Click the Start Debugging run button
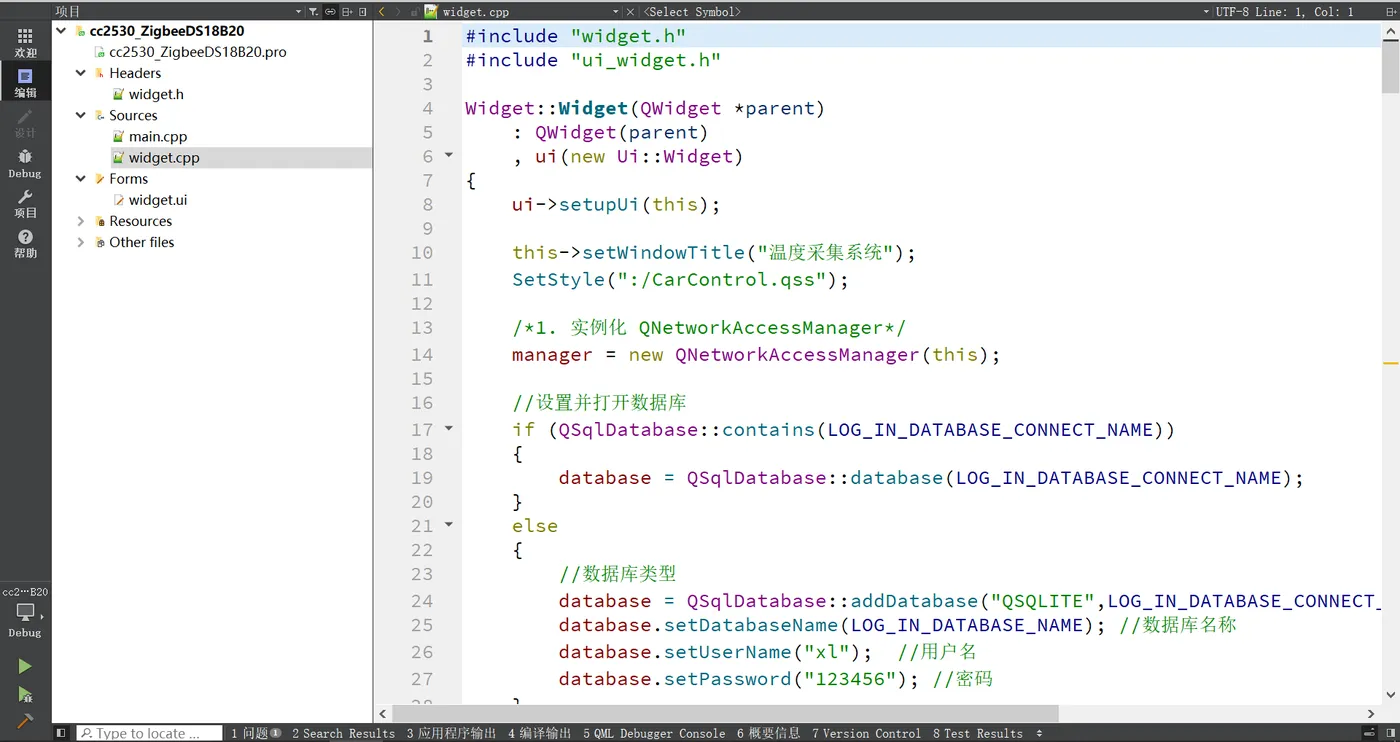Image resolution: width=1400 pixels, height=742 pixels. [x=25, y=694]
